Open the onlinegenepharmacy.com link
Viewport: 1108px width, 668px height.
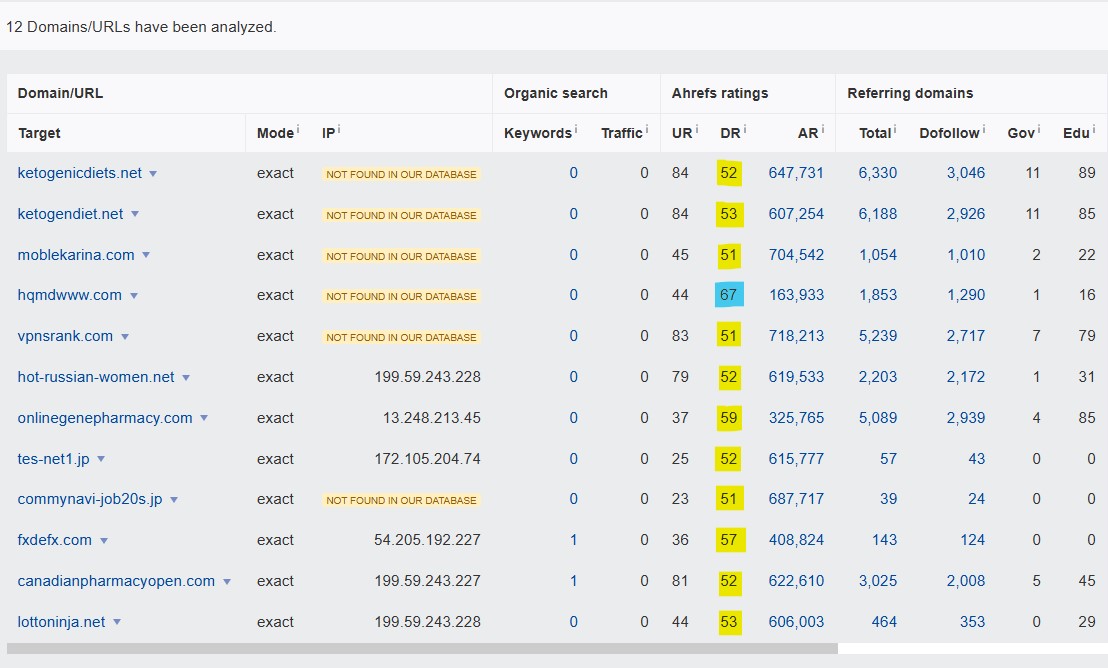coord(105,418)
